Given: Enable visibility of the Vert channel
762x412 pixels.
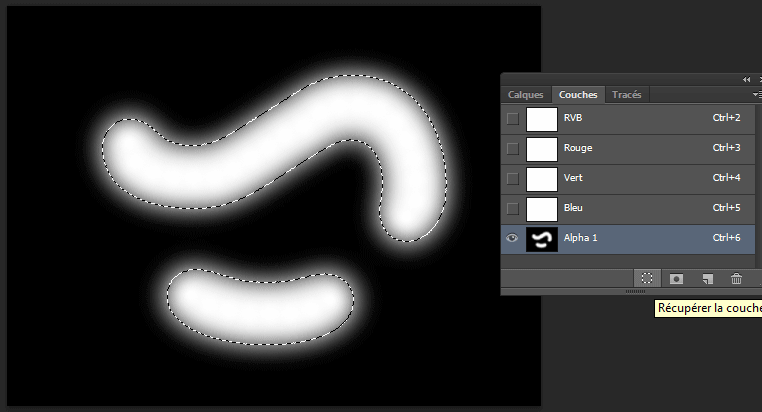Looking at the screenshot, I should [x=512, y=179].
